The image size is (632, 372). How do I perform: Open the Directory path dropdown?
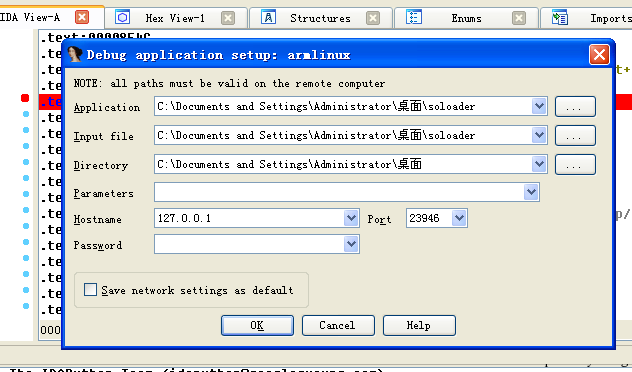(539, 164)
